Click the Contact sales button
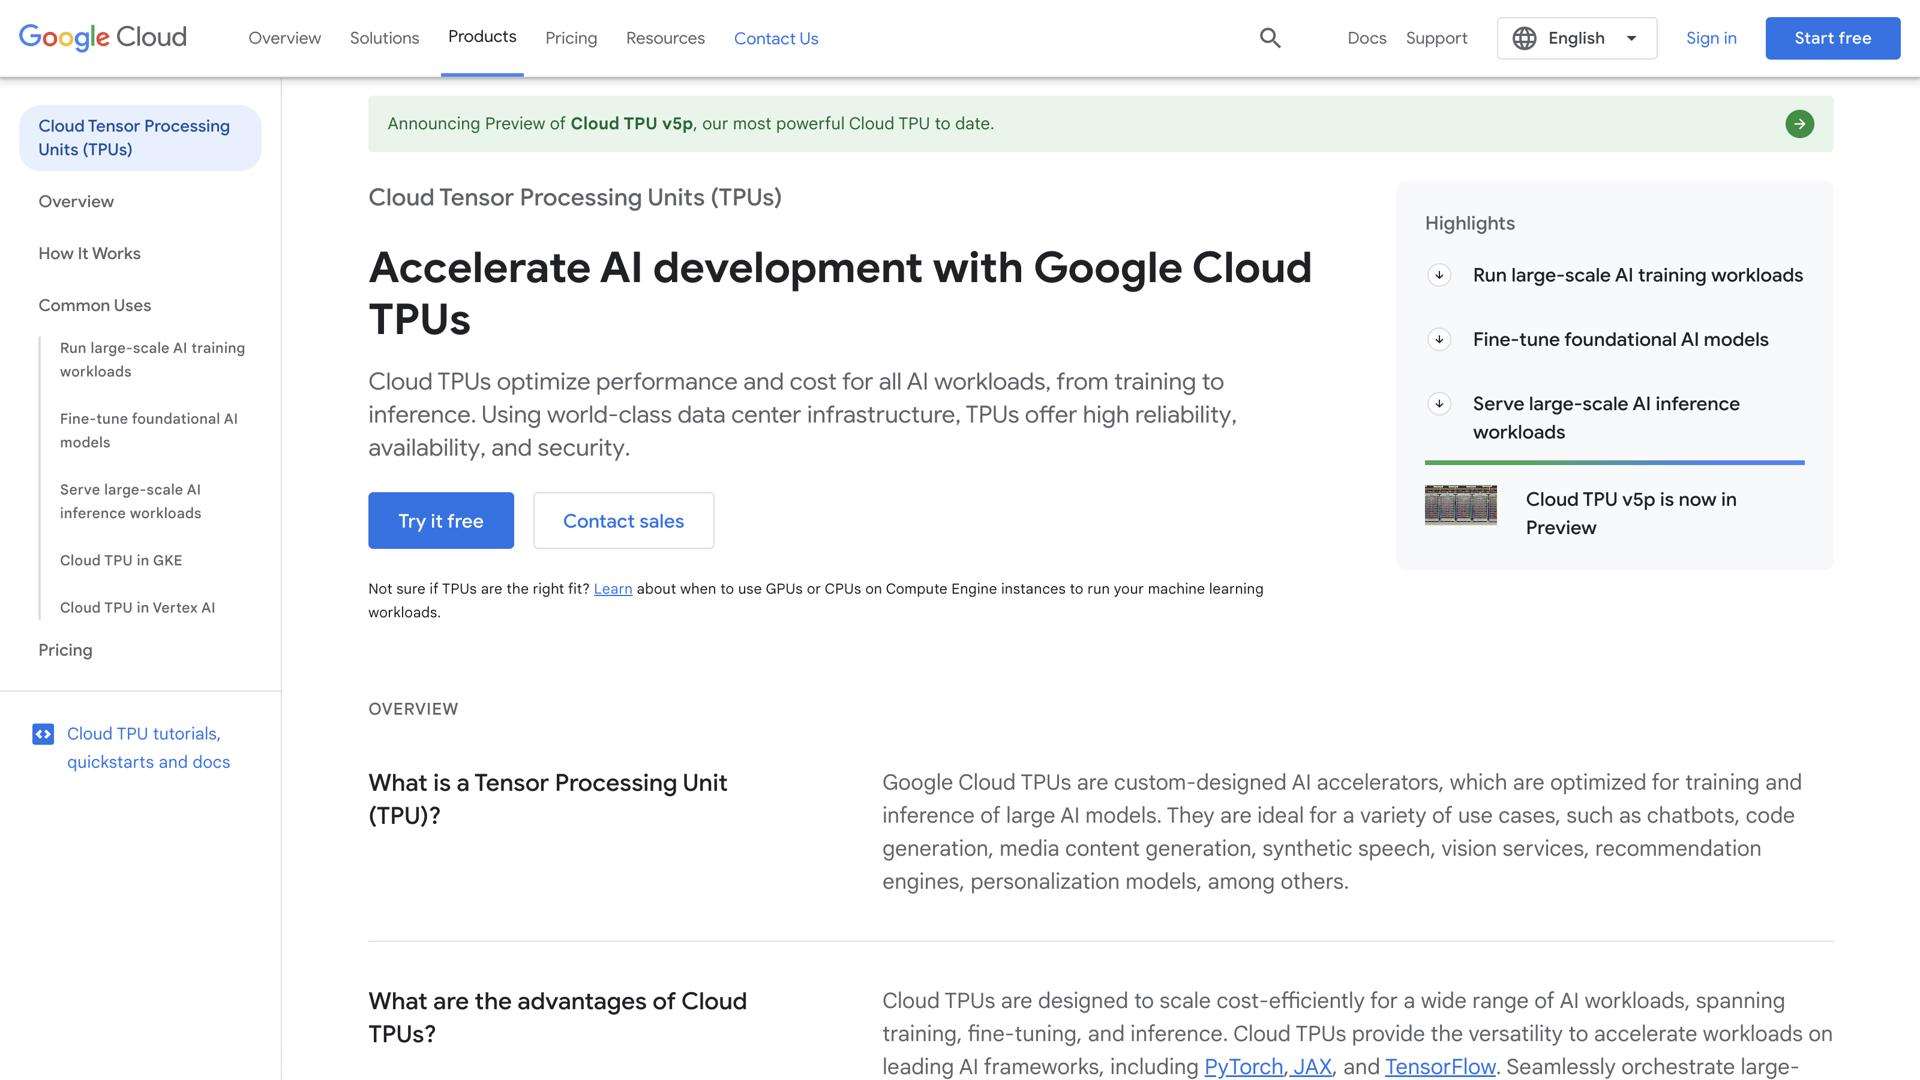This screenshot has height=1080, width=1920. (x=623, y=520)
